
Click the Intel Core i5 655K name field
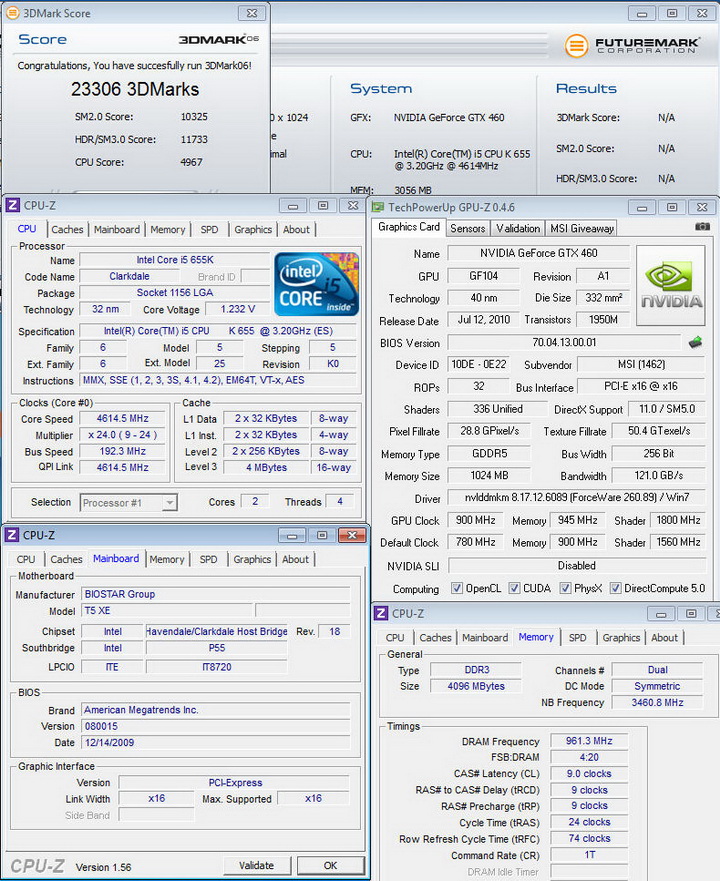pos(175,260)
